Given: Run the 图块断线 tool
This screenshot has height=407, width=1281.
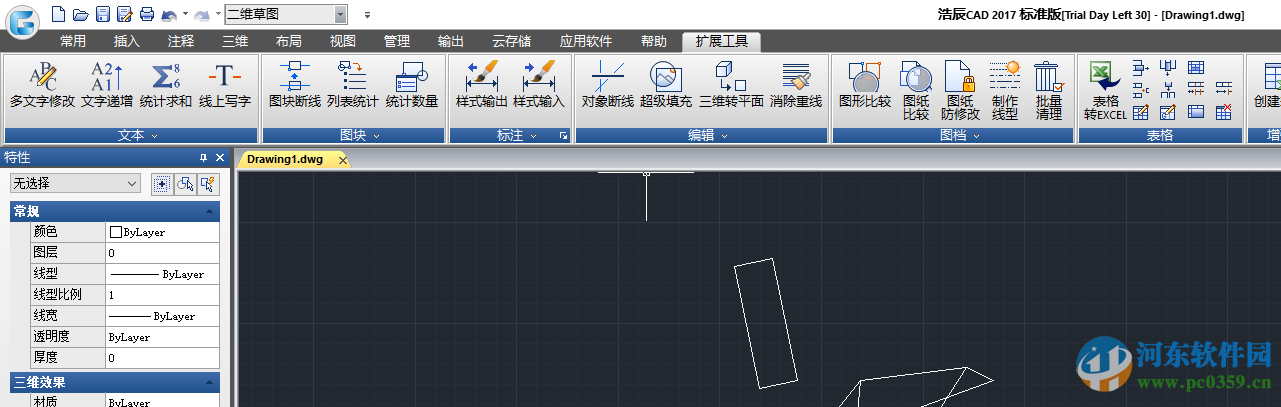Looking at the screenshot, I should [295, 85].
